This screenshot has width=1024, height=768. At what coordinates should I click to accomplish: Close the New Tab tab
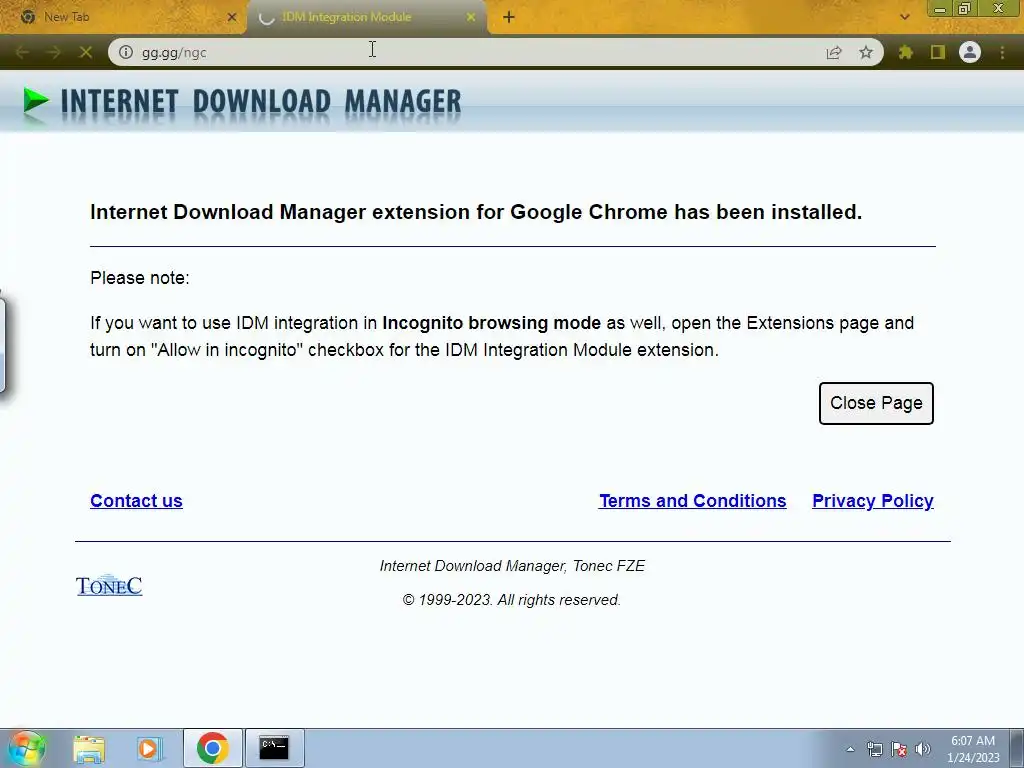232,18
